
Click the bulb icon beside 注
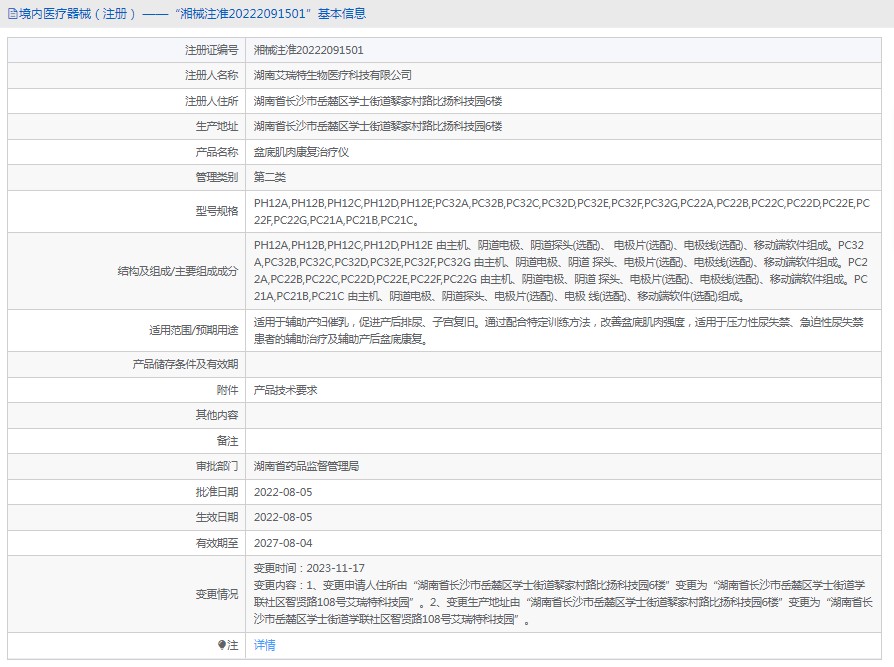point(222,645)
